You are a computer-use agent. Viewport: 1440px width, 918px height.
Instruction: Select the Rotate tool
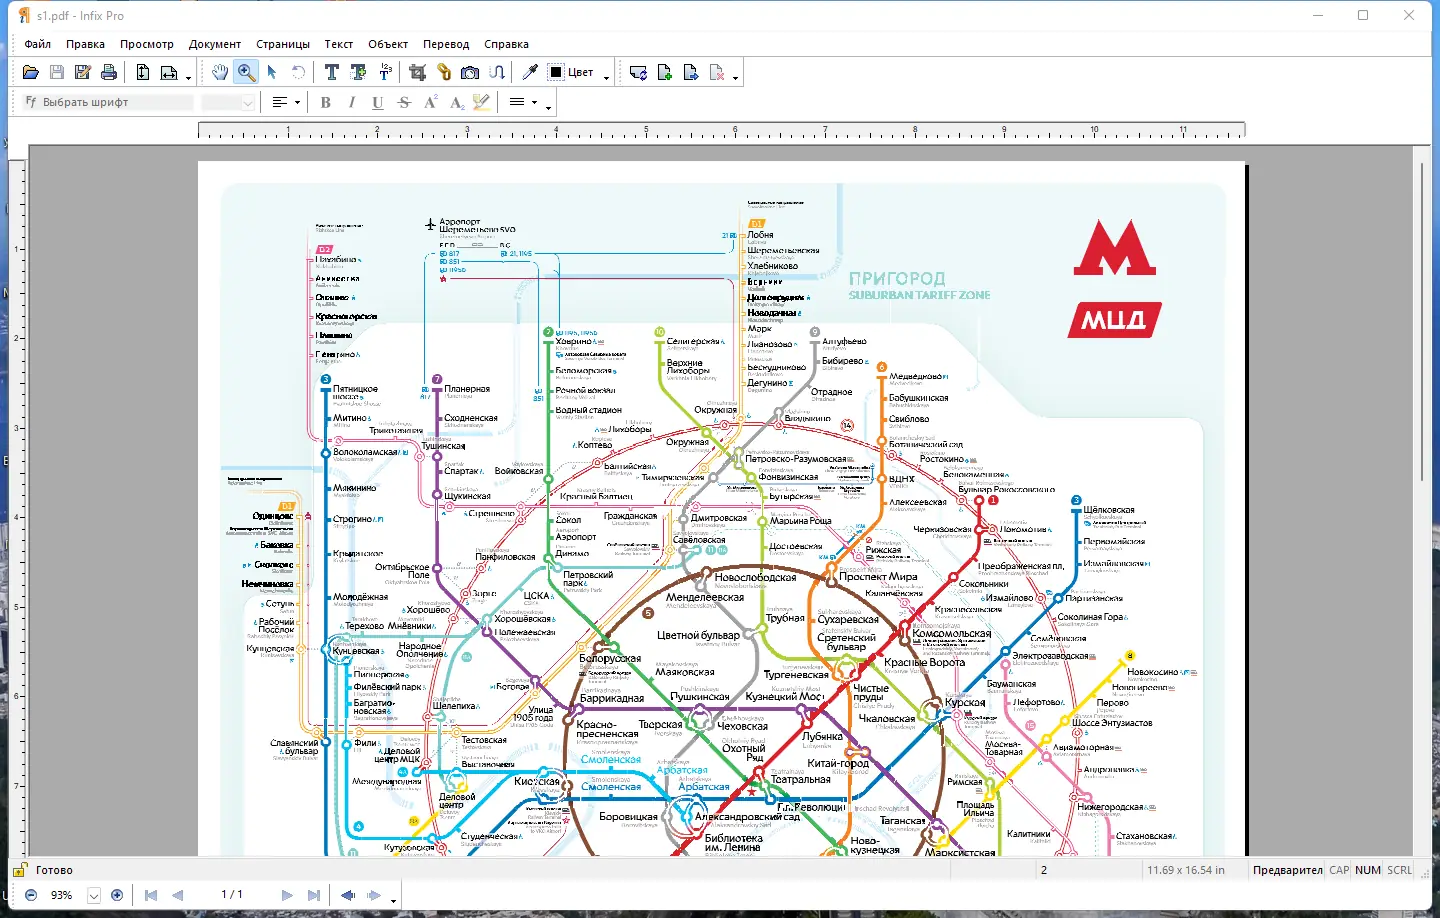(x=298, y=72)
